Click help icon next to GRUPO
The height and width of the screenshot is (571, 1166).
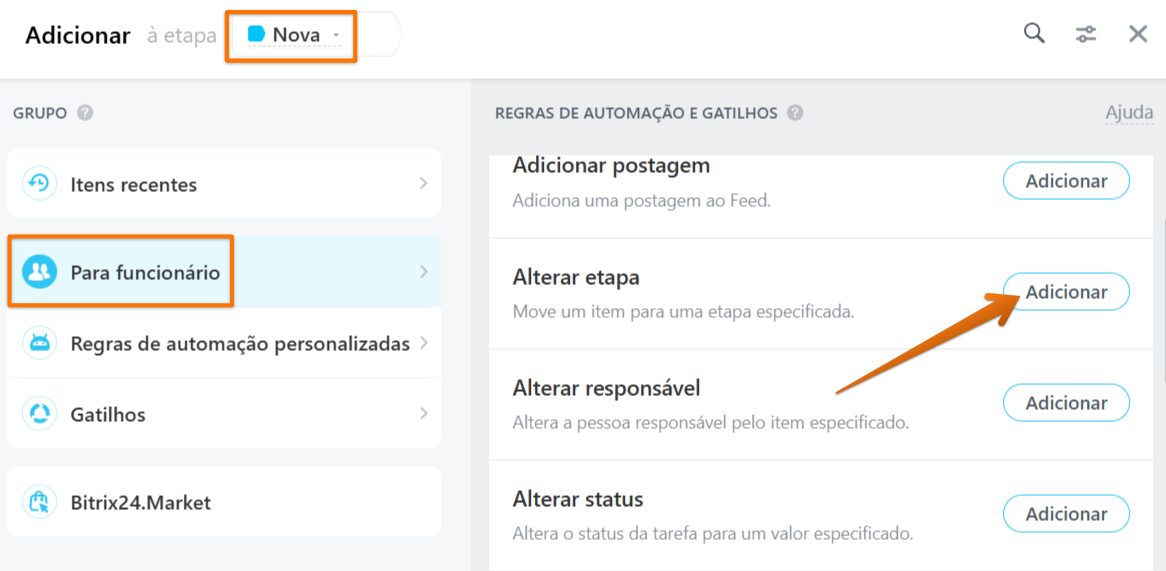(x=85, y=113)
